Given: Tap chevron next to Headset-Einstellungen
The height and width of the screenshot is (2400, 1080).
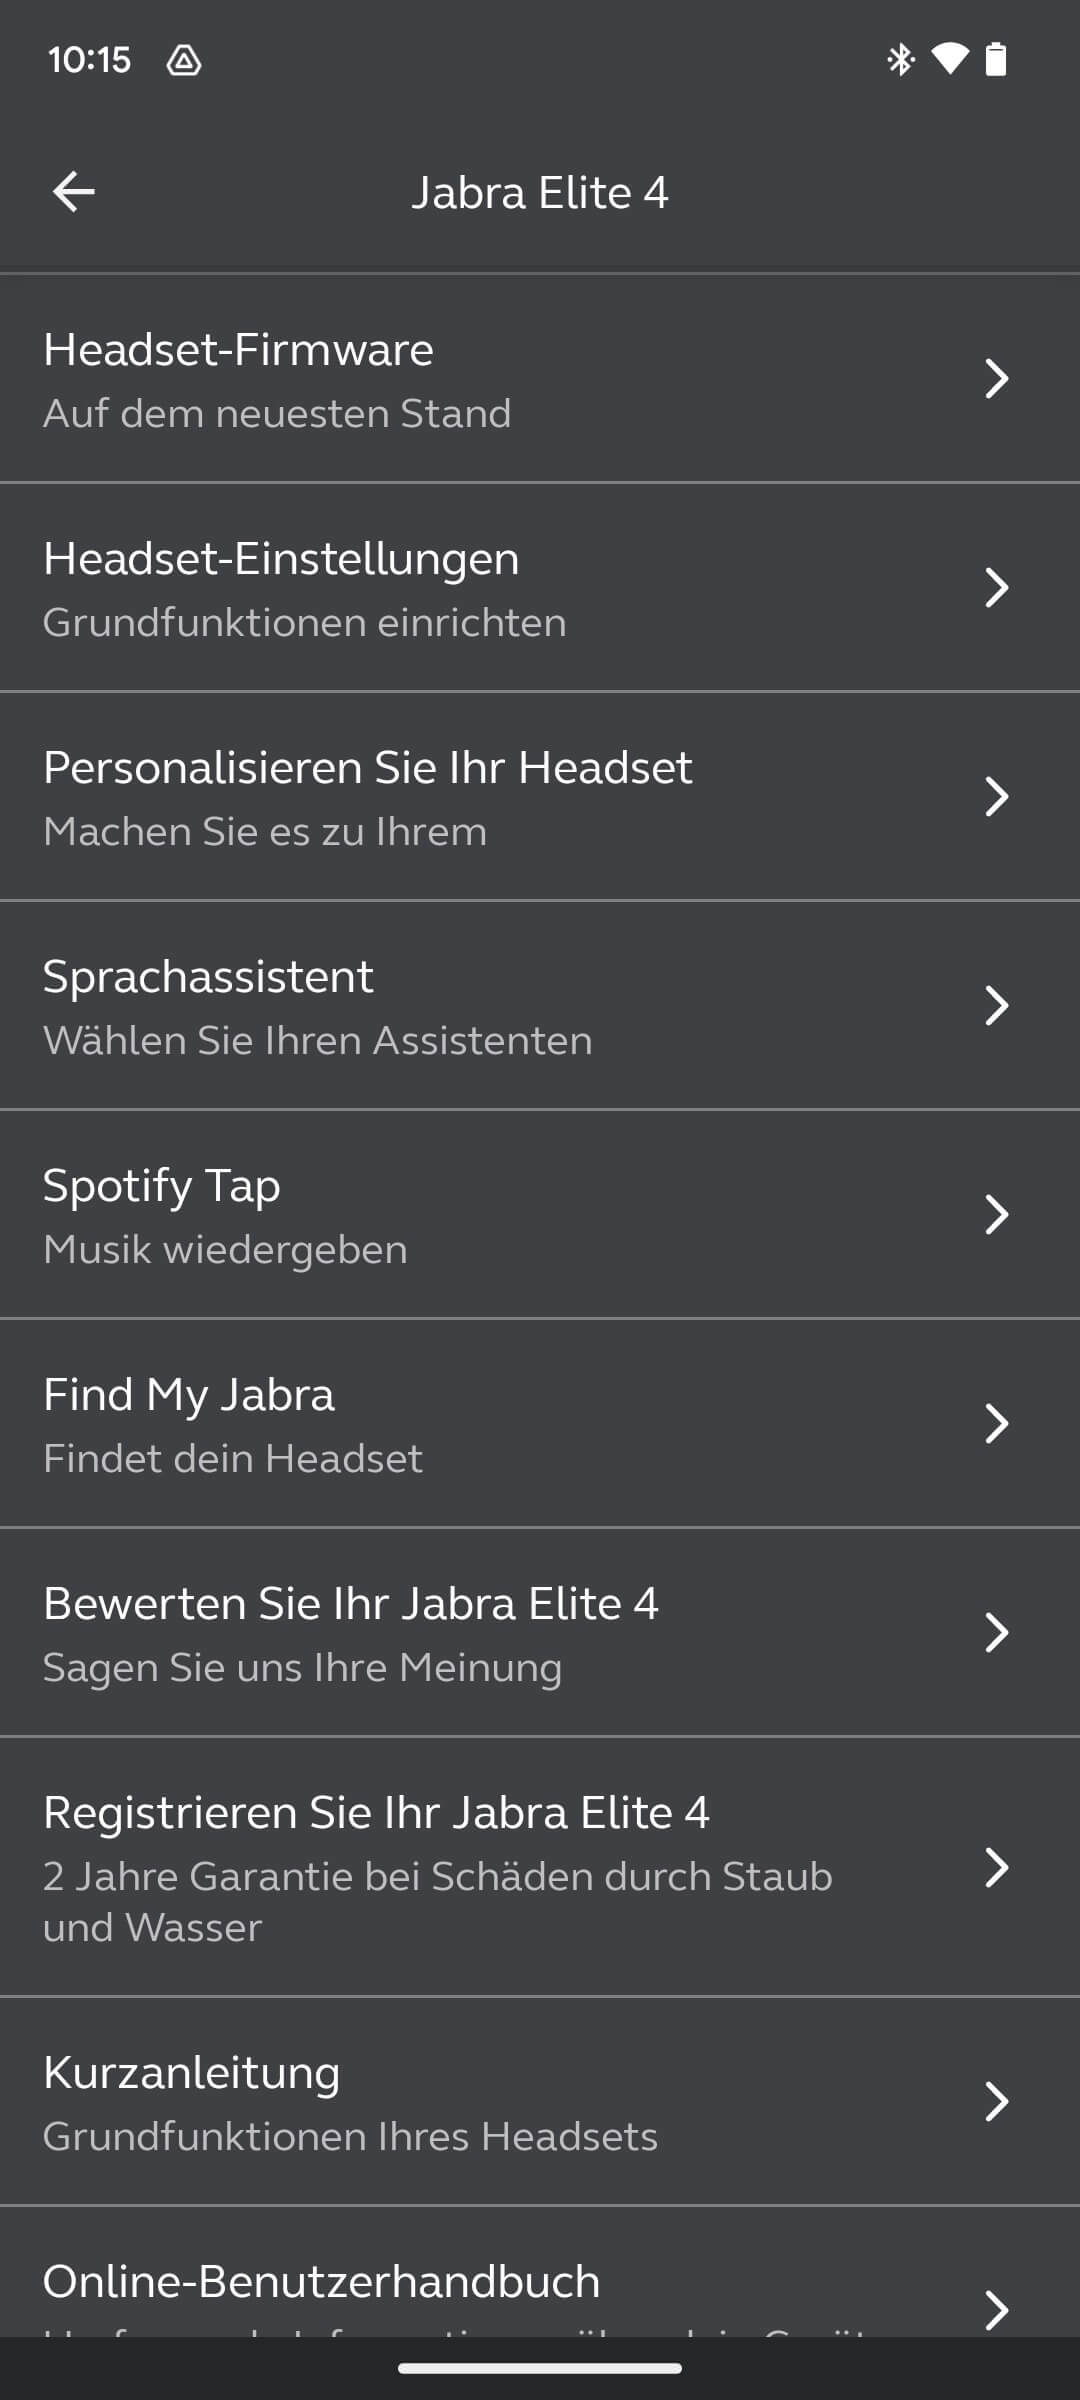Looking at the screenshot, I should pos(996,588).
